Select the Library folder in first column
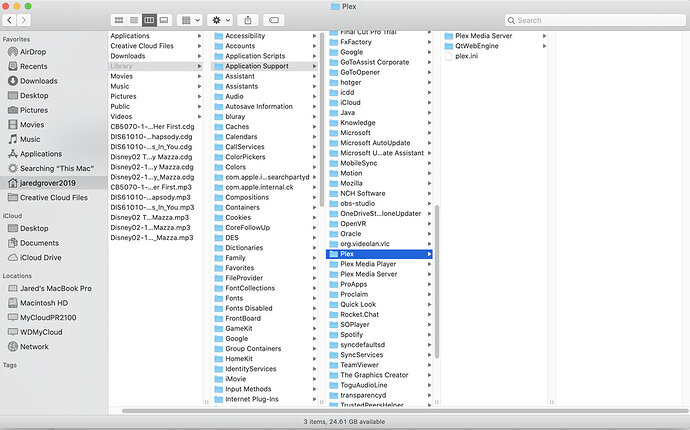 (x=156, y=66)
